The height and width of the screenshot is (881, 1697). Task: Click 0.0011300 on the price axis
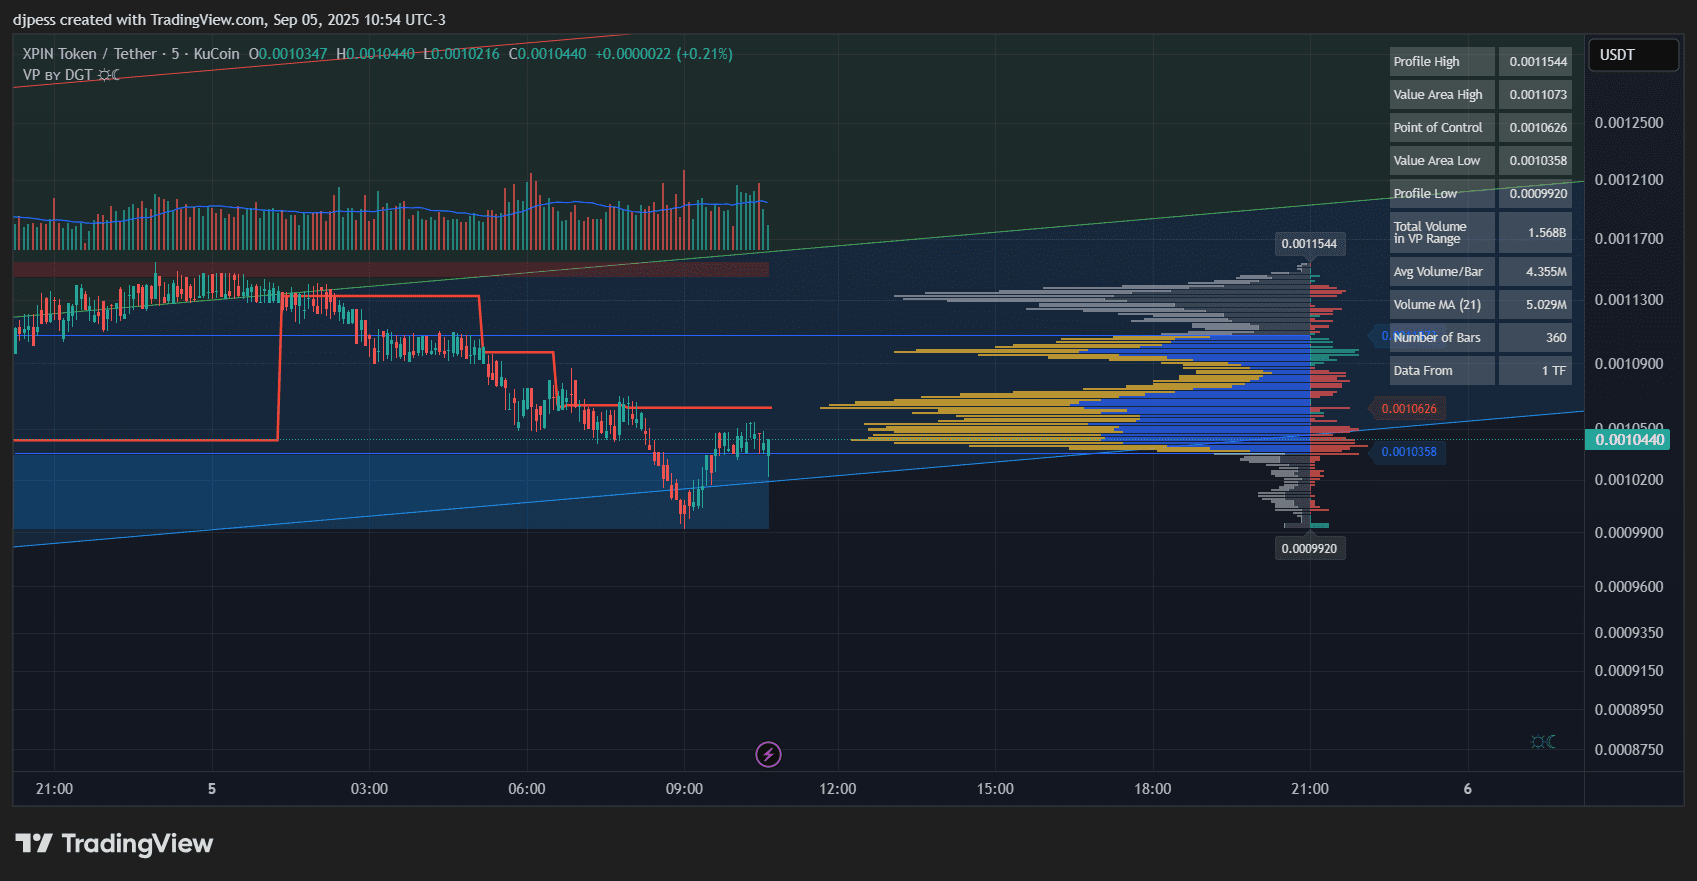(x=1629, y=299)
